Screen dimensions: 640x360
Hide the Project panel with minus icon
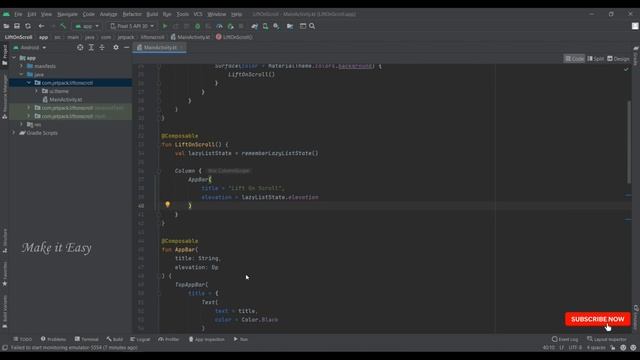tap(127, 47)
